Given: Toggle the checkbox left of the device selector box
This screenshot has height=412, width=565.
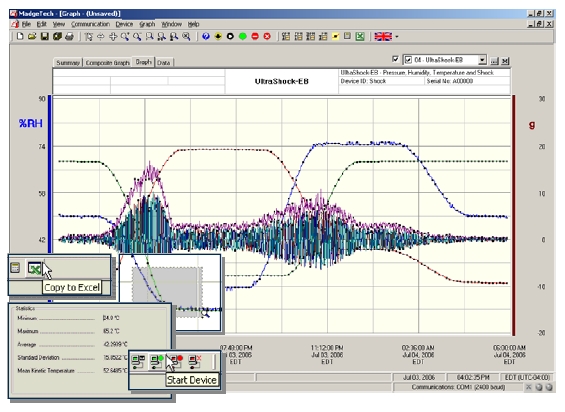Looking at the screenshot, I should tap(395, 59).
